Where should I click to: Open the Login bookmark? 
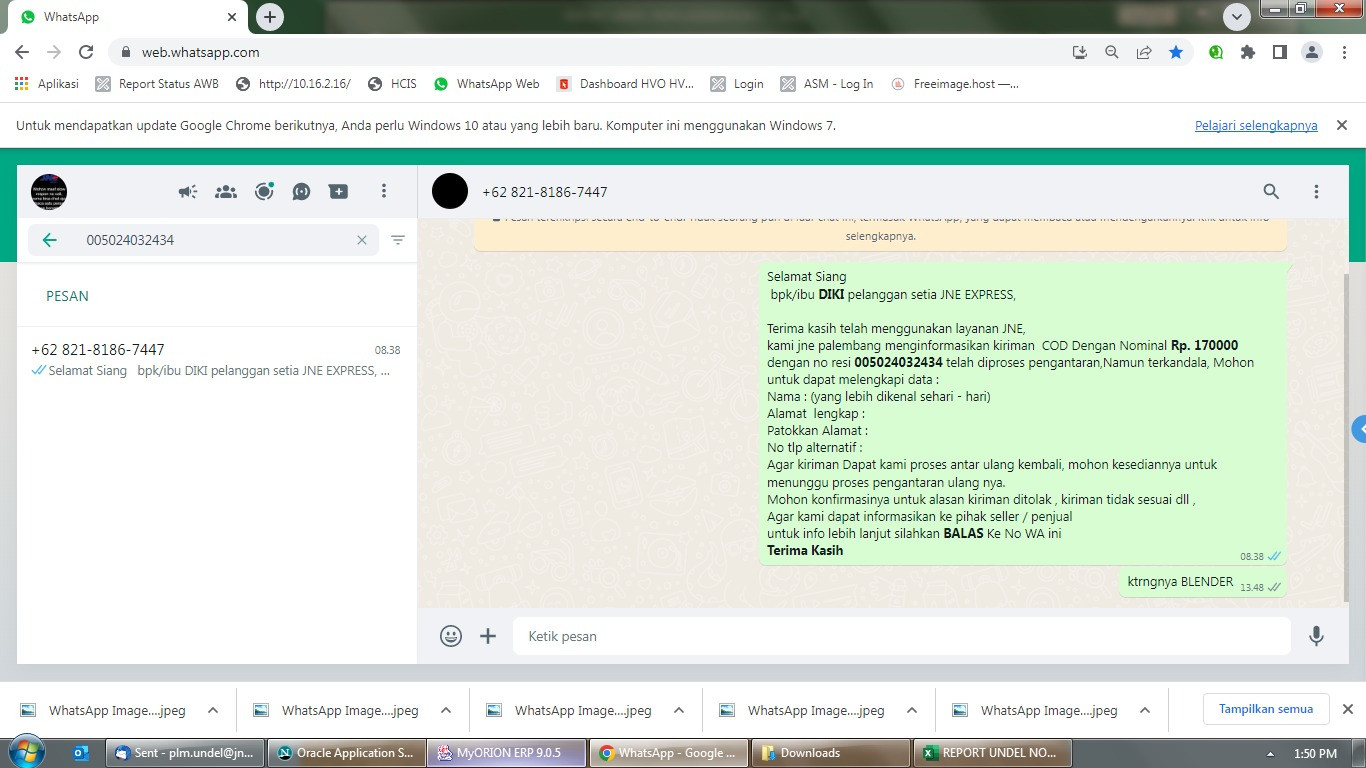click(737, 84)
